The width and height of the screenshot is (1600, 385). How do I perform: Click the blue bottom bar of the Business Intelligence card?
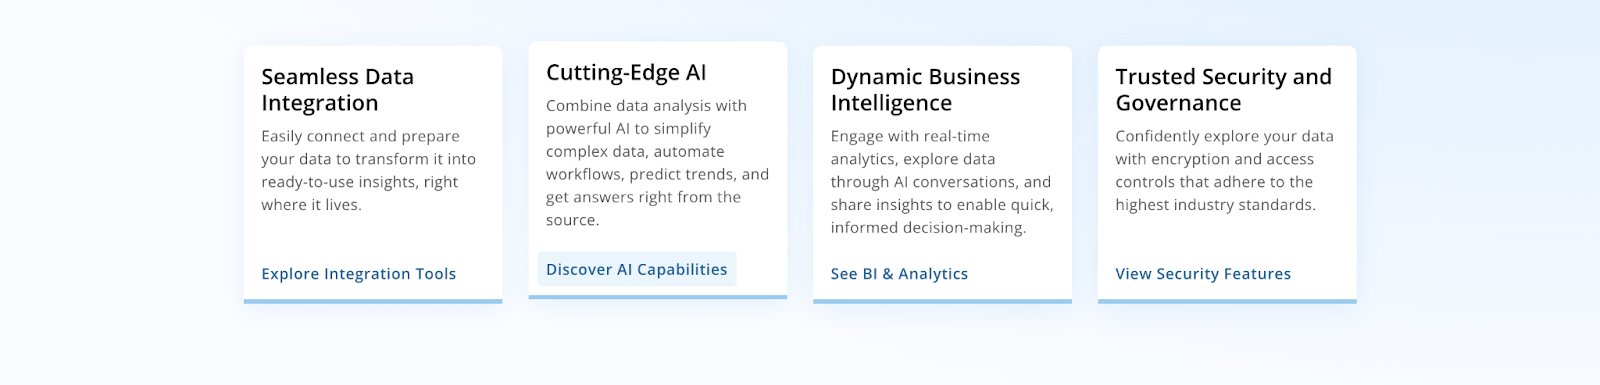coord(942,301)
